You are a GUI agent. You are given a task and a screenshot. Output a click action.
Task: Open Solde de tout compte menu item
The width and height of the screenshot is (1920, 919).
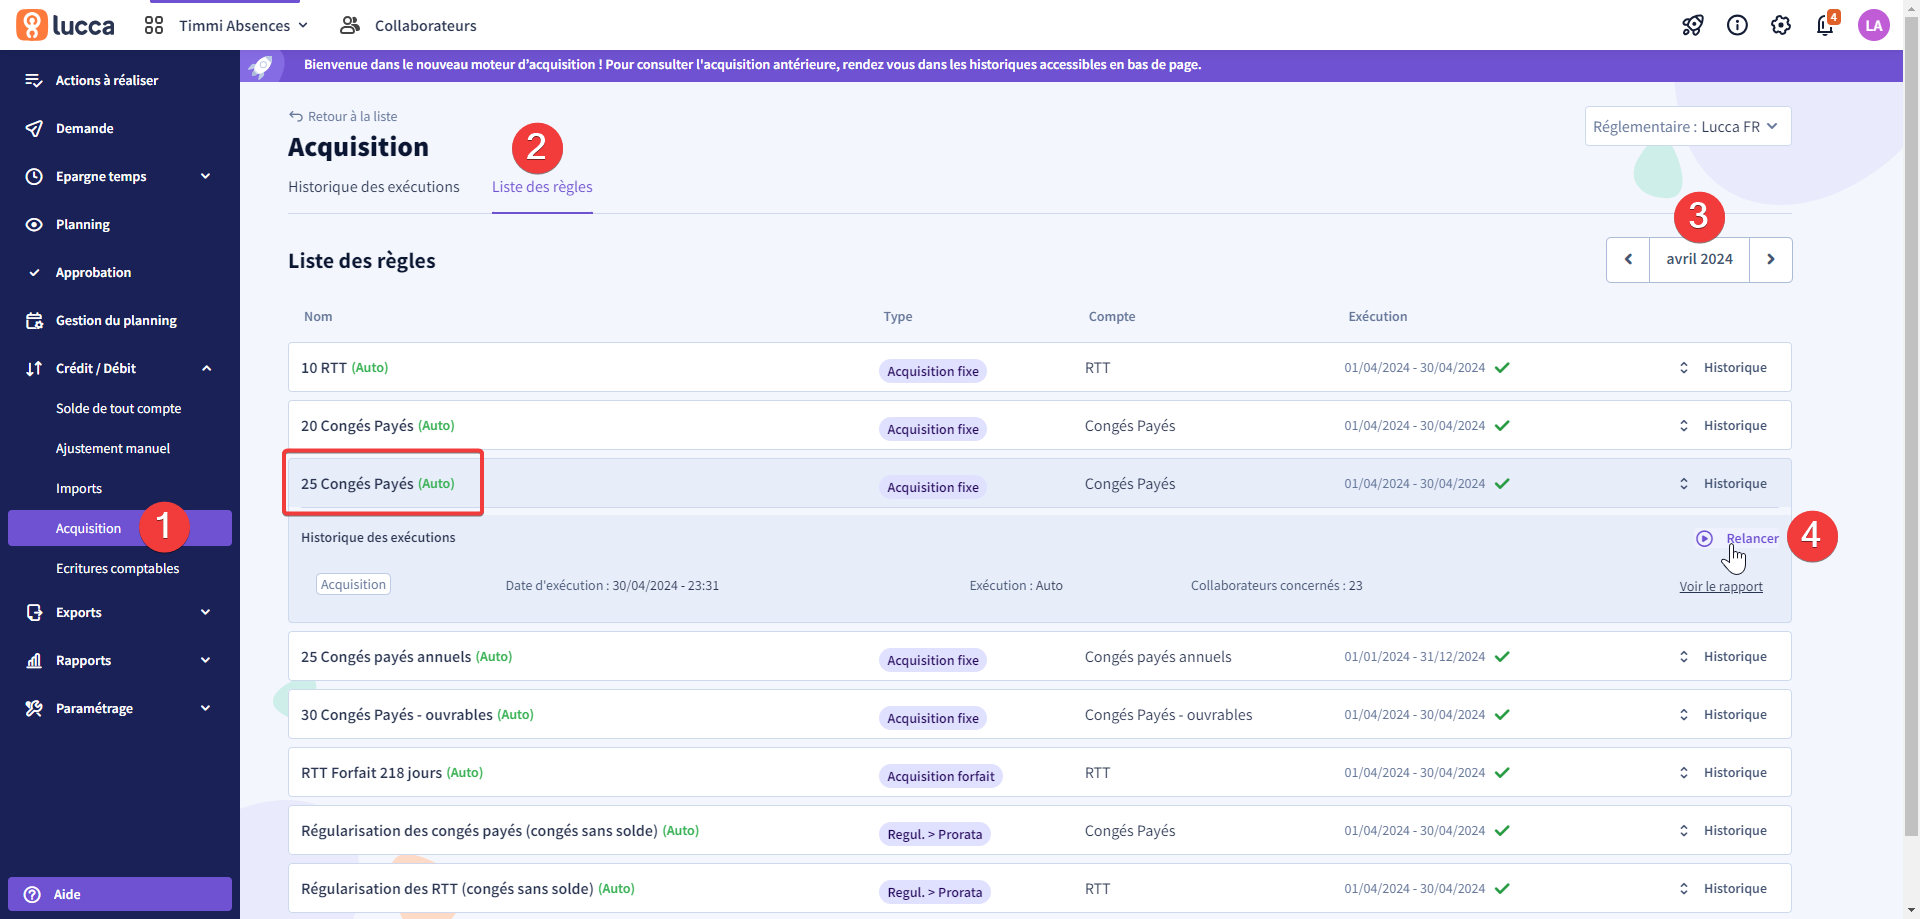click(118, 408)
